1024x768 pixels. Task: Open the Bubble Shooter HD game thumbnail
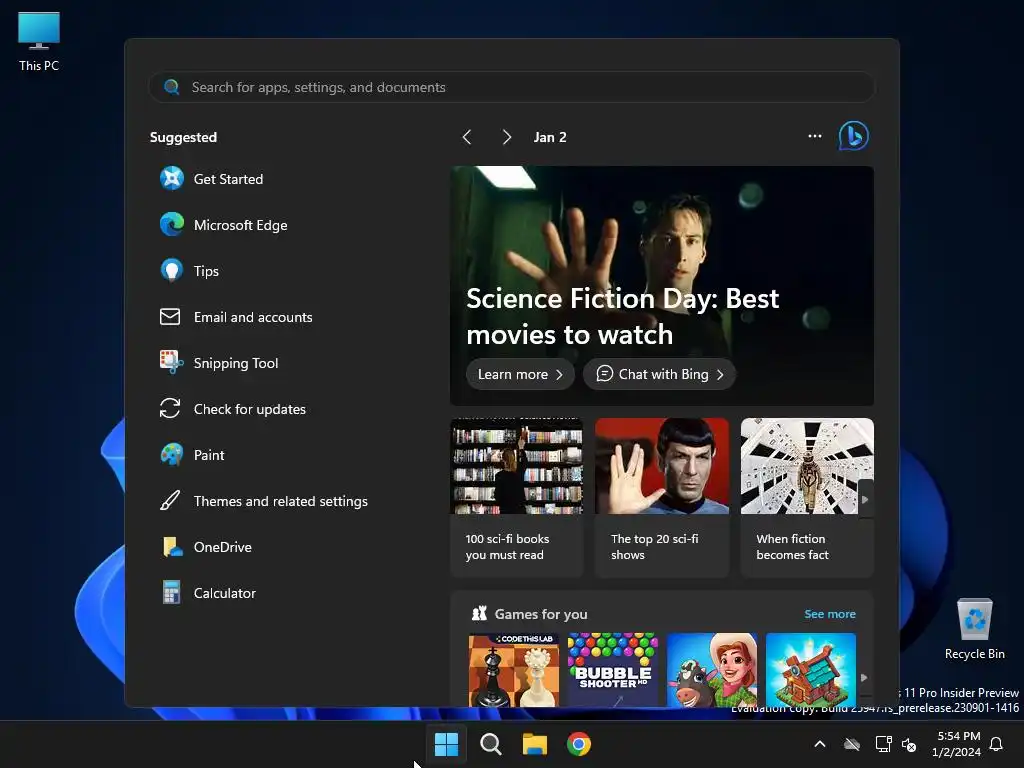[613, 669]
